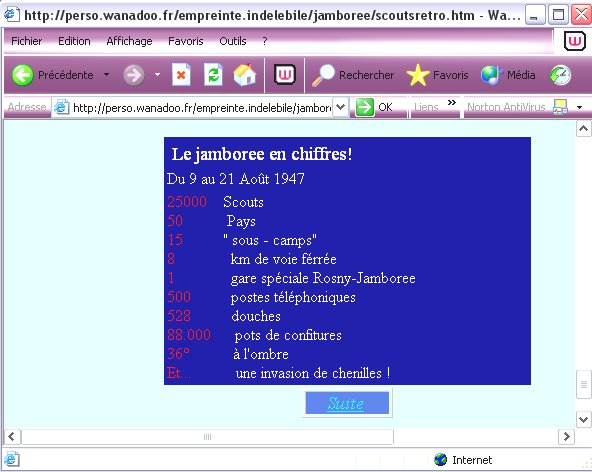592x472 pixels.
Task: Click the Wanadoo logo toolbar button
Action: click(284, 75)
